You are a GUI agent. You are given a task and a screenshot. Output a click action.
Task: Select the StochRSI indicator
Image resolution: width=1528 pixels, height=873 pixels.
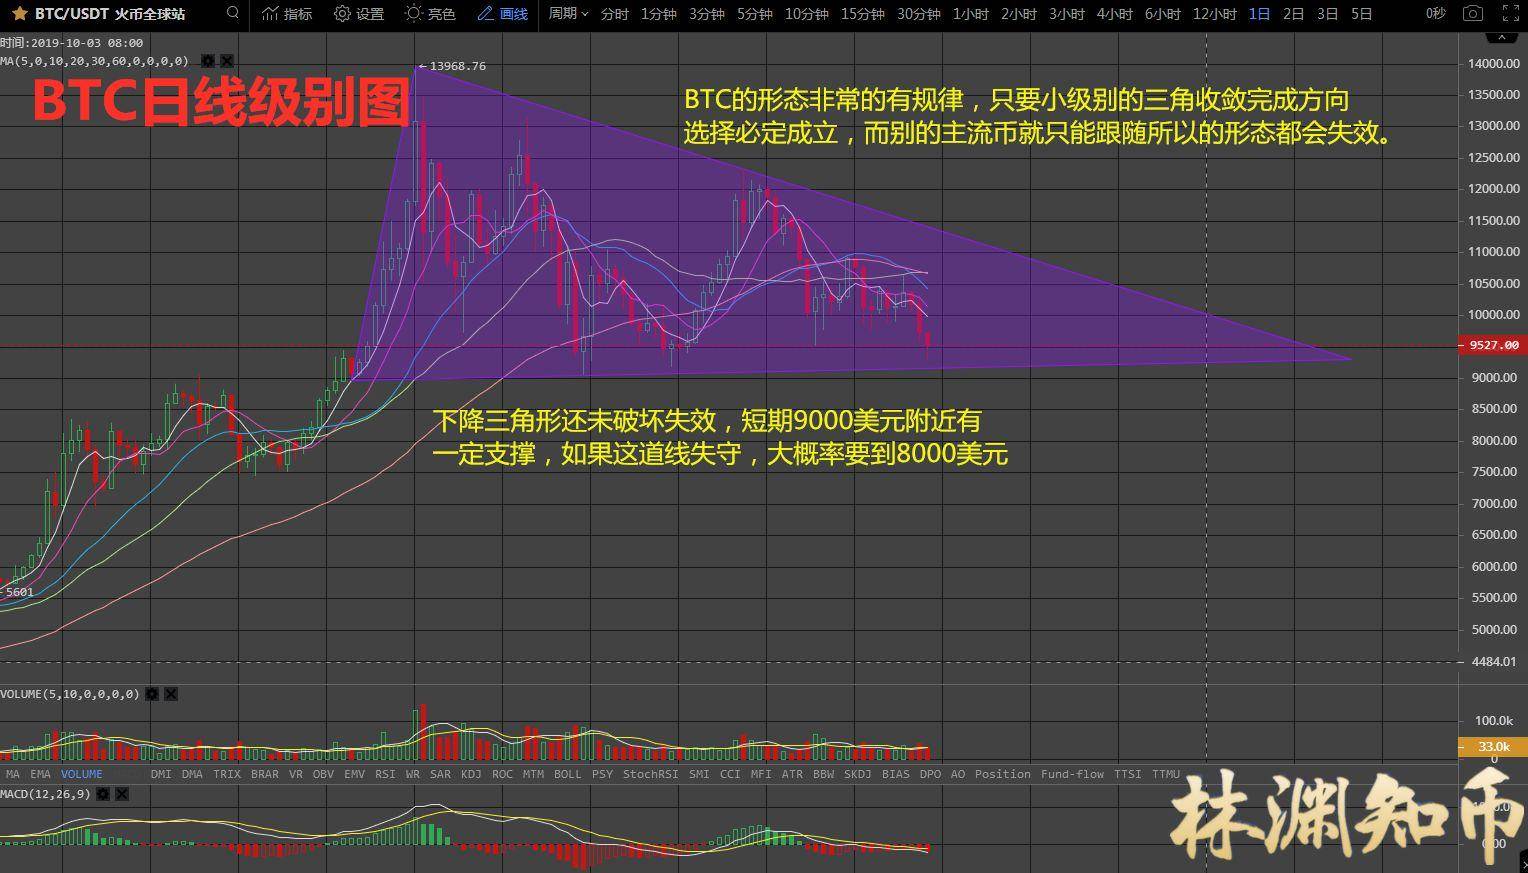pos(650,774)
